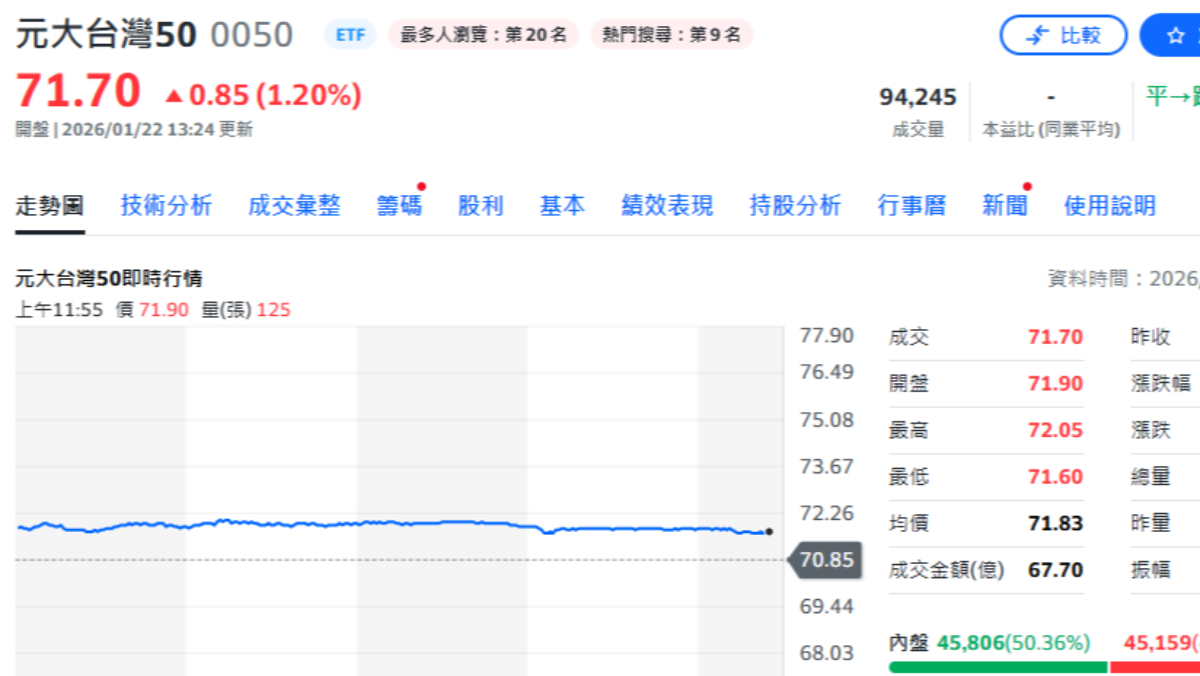The image size is (1200, 676).
Task: Open the 基本 tab
Action: click(x=562, y=206)
